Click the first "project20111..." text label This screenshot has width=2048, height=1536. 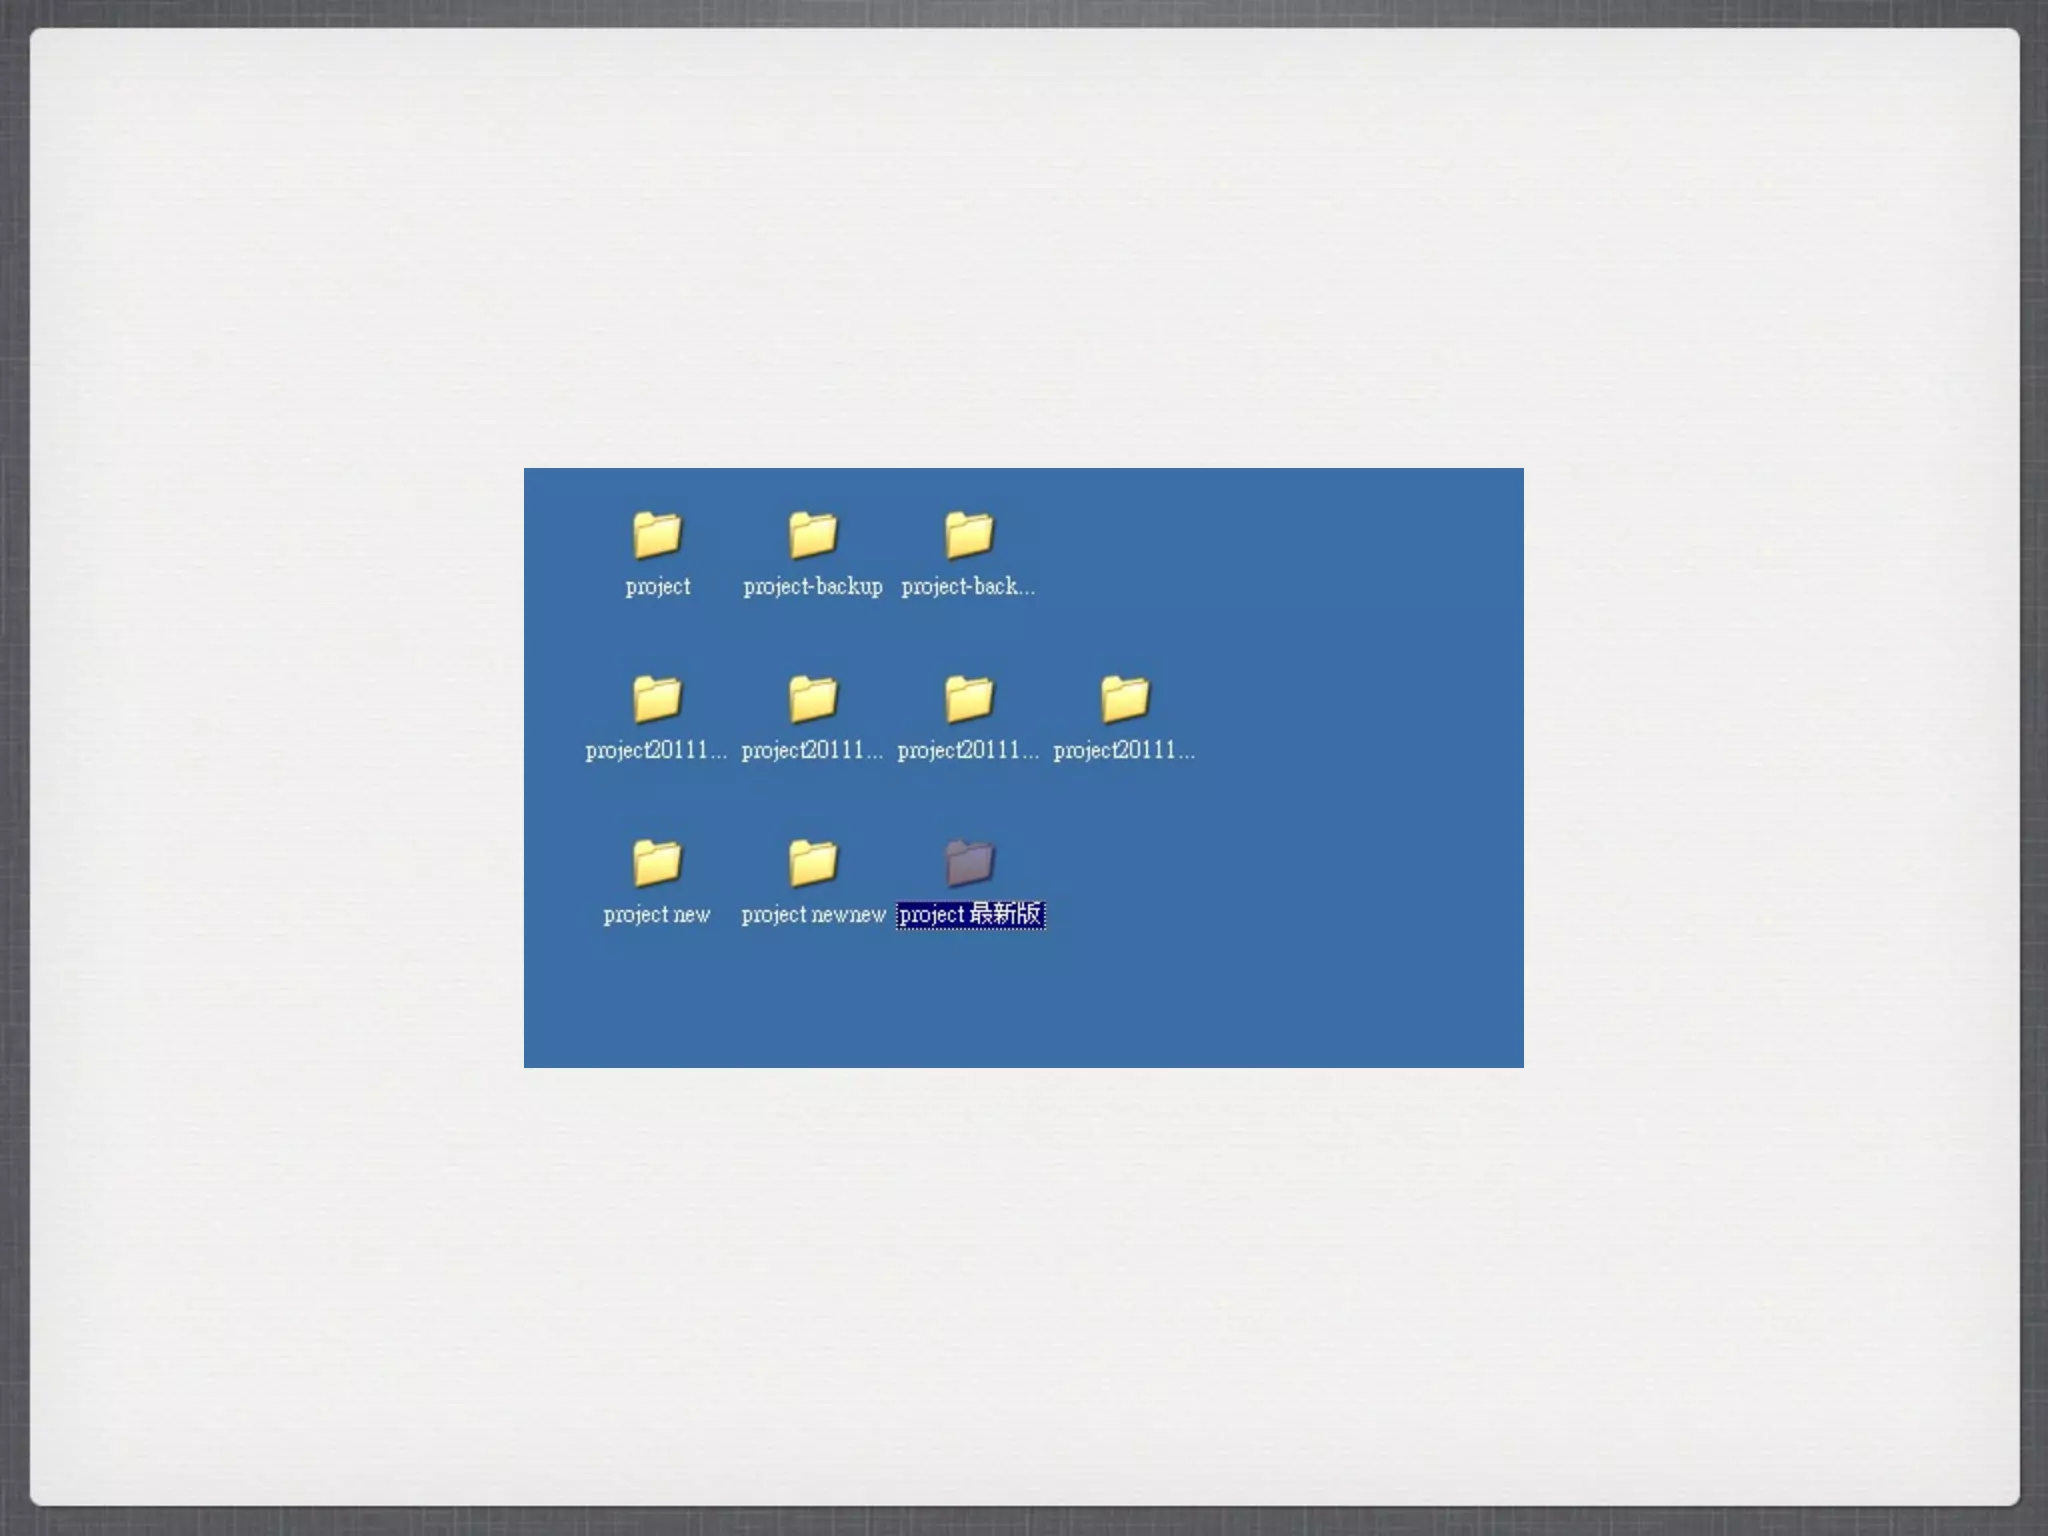(656, 751)
